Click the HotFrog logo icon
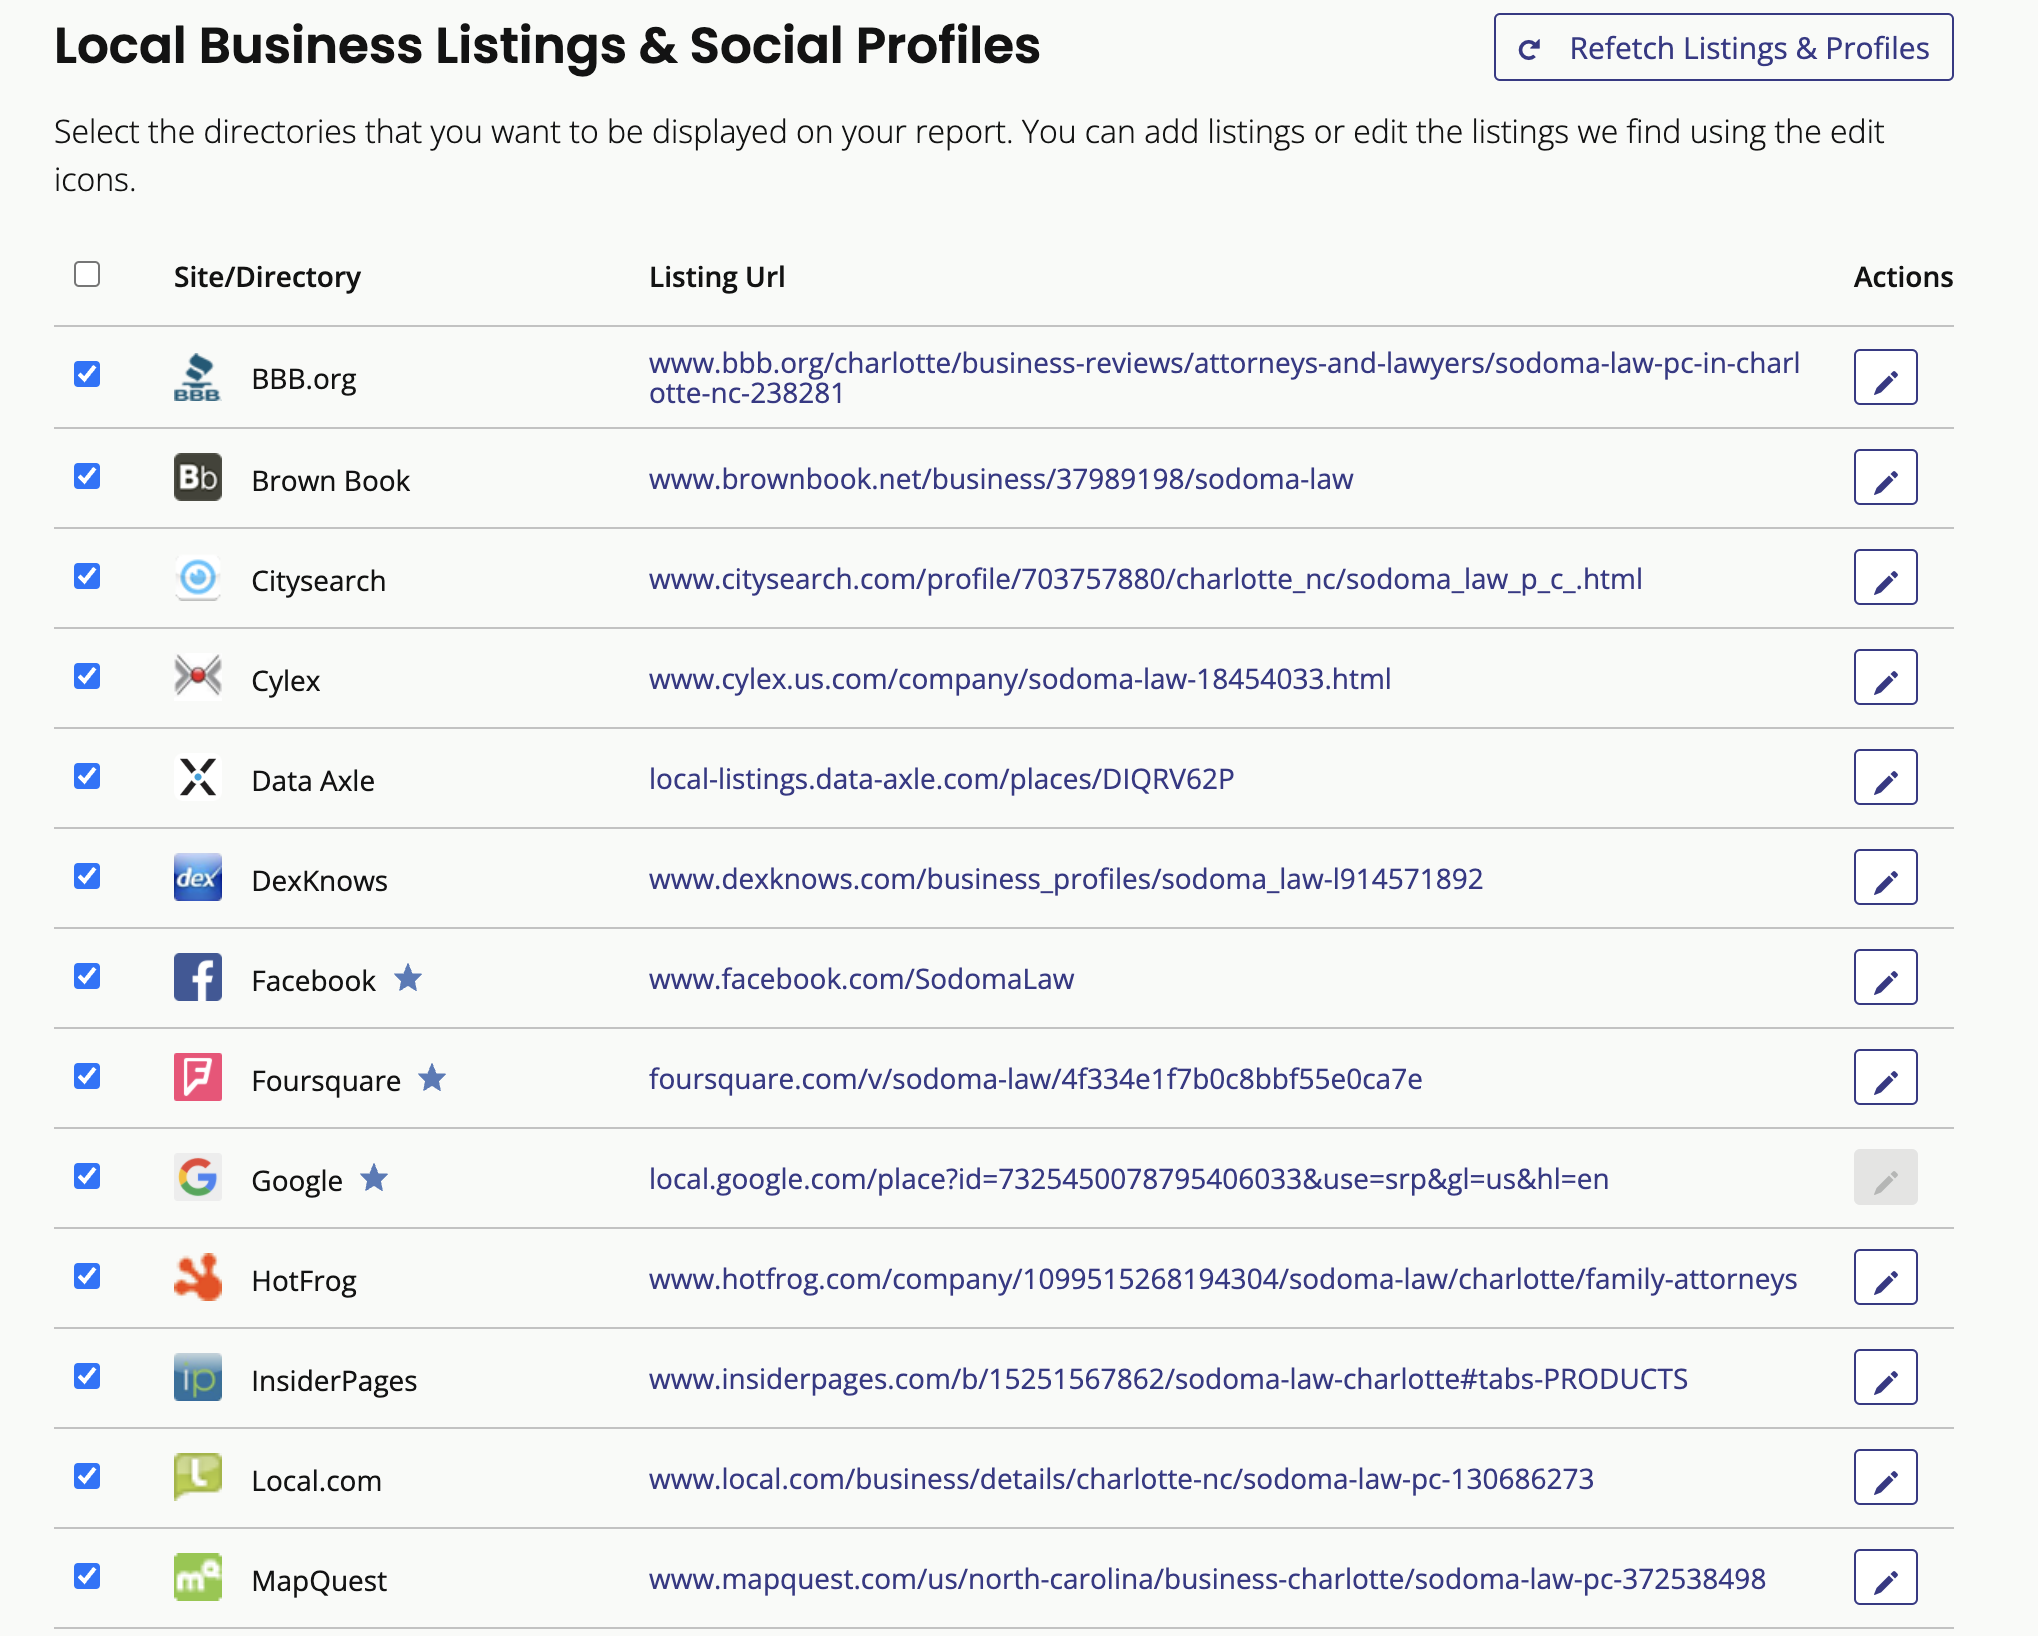Image resolution: width=2038 pixels, height=1636 pixels. coord(197,1278)
